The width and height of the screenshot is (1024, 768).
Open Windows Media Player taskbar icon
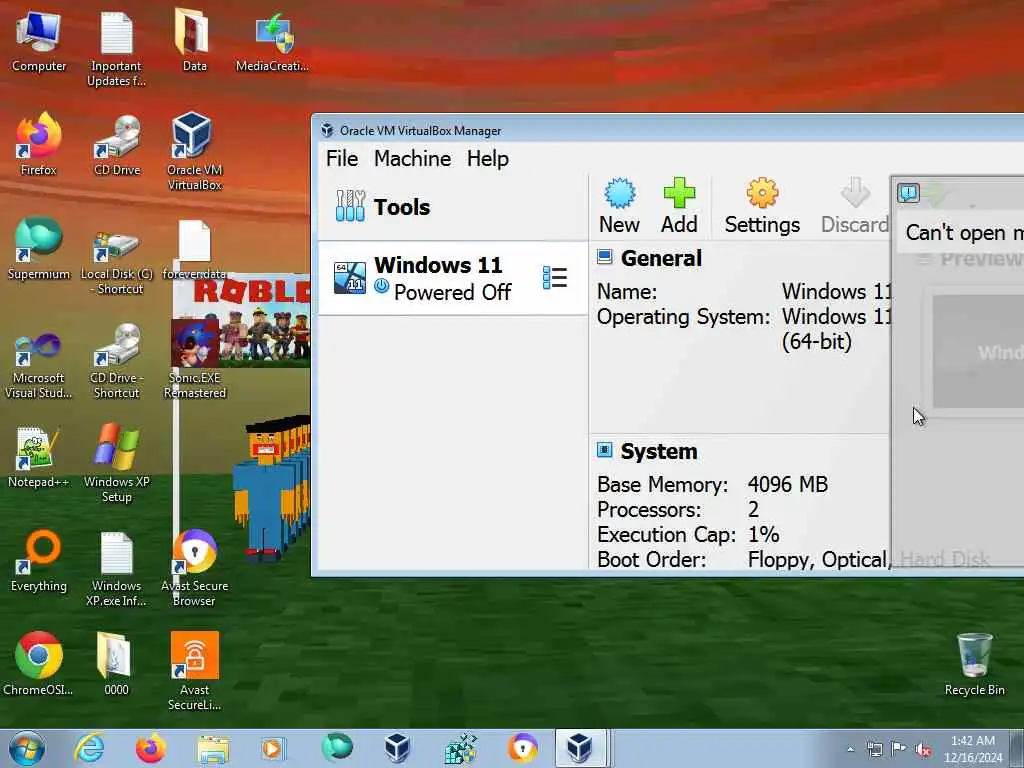(x=273, y=748)
